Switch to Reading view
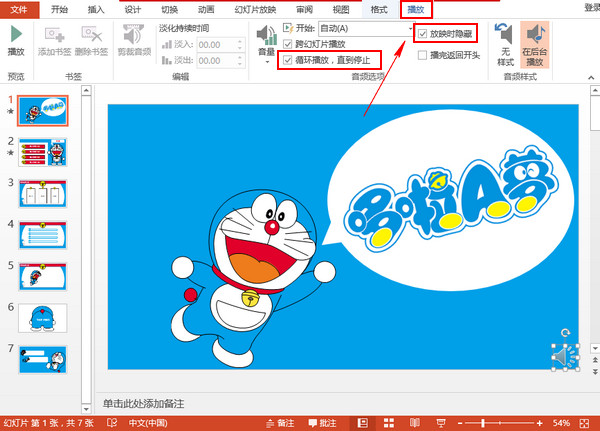 tap(414, 423)
